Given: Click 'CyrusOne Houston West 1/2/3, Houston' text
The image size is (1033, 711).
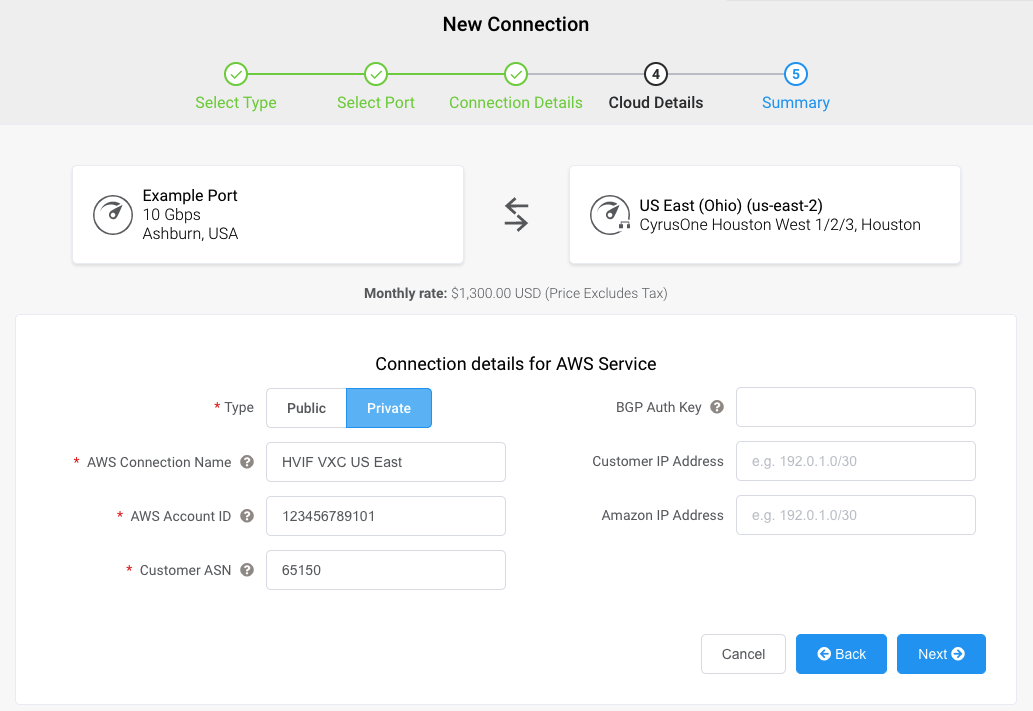Looking at the screenshot, I should pos(780,225).
